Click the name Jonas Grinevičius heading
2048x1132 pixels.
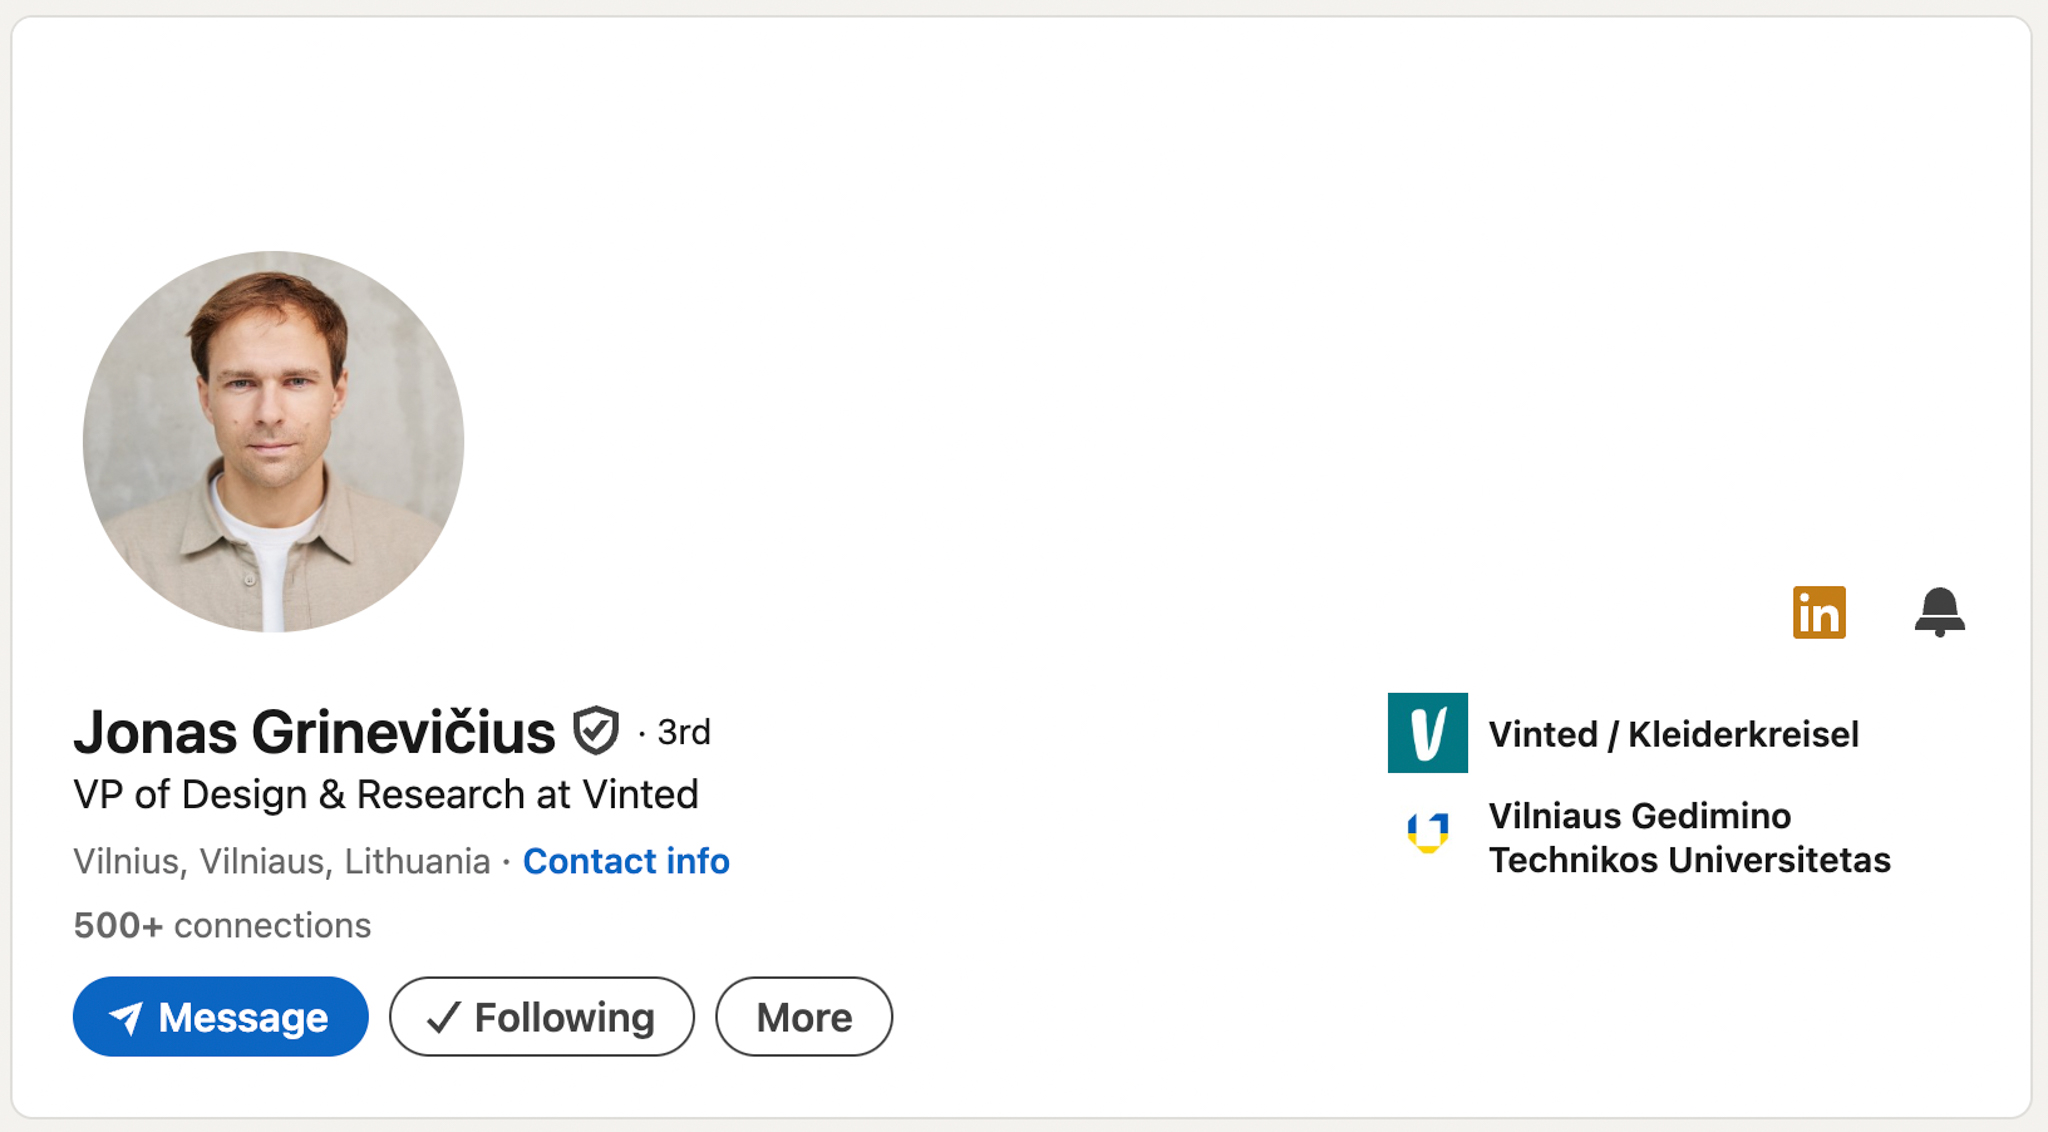pyautogui.click(x=314, y=732)
